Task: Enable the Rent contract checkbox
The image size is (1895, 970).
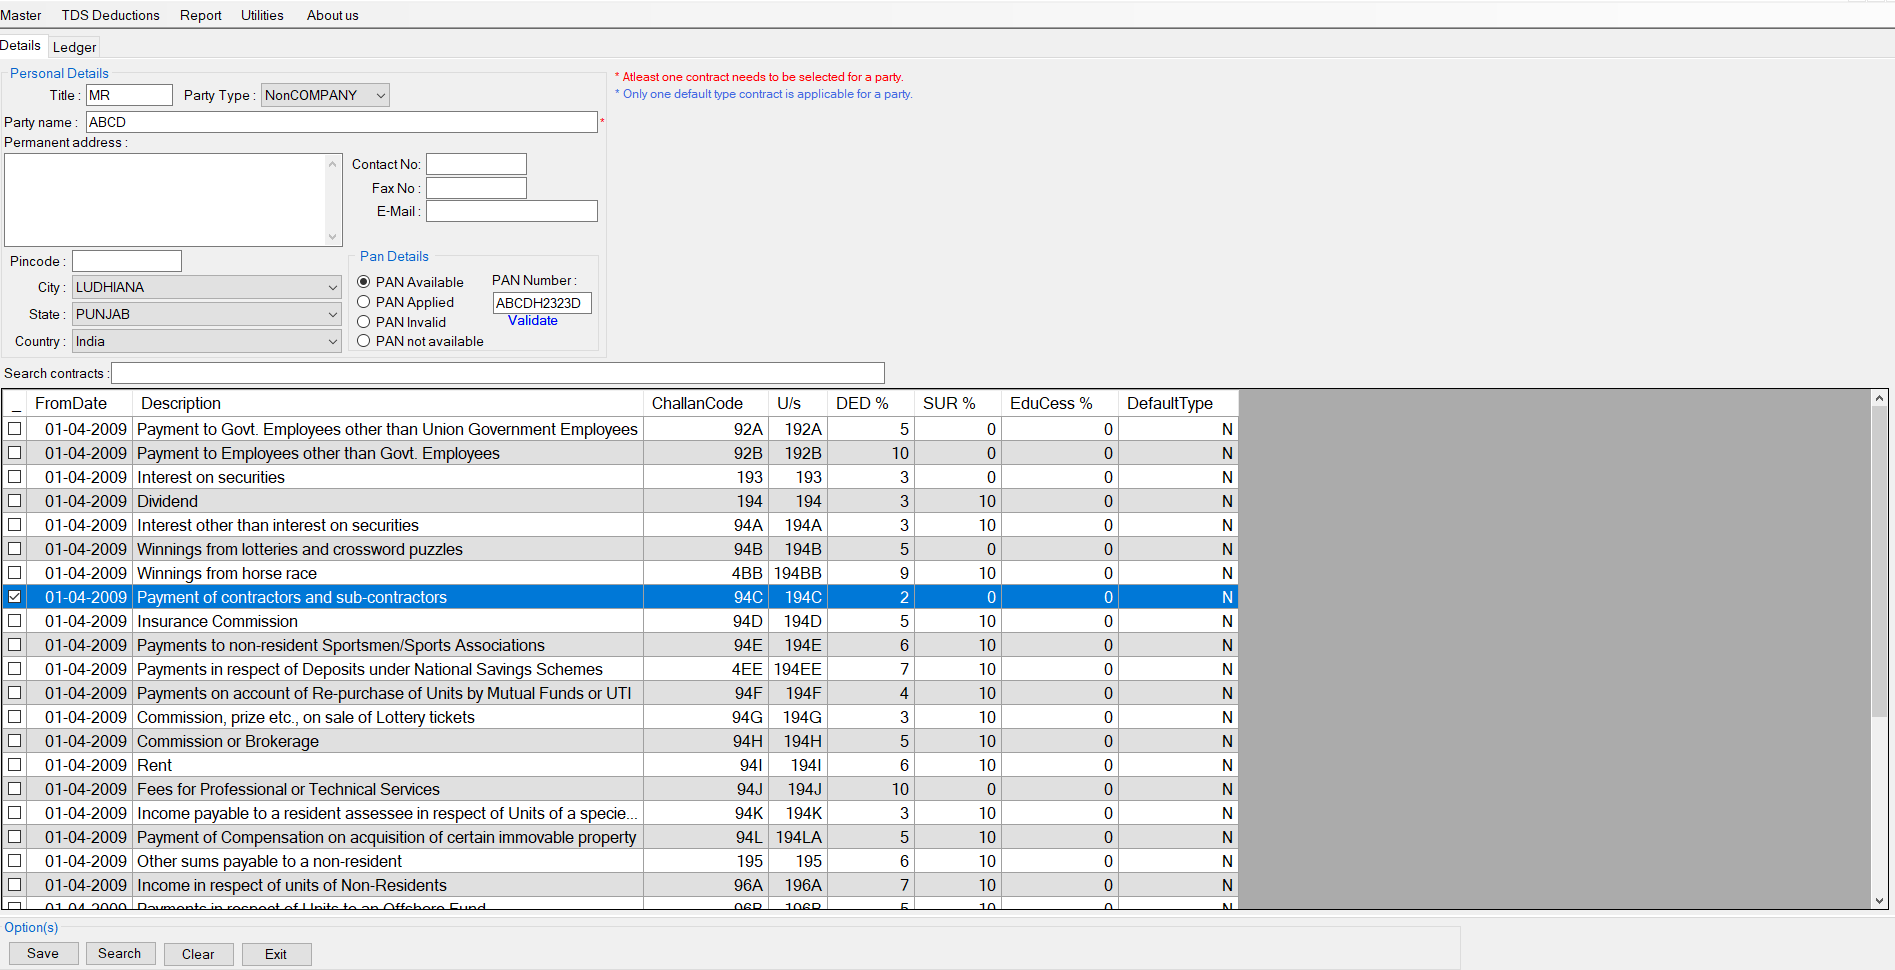Action: 14,764
